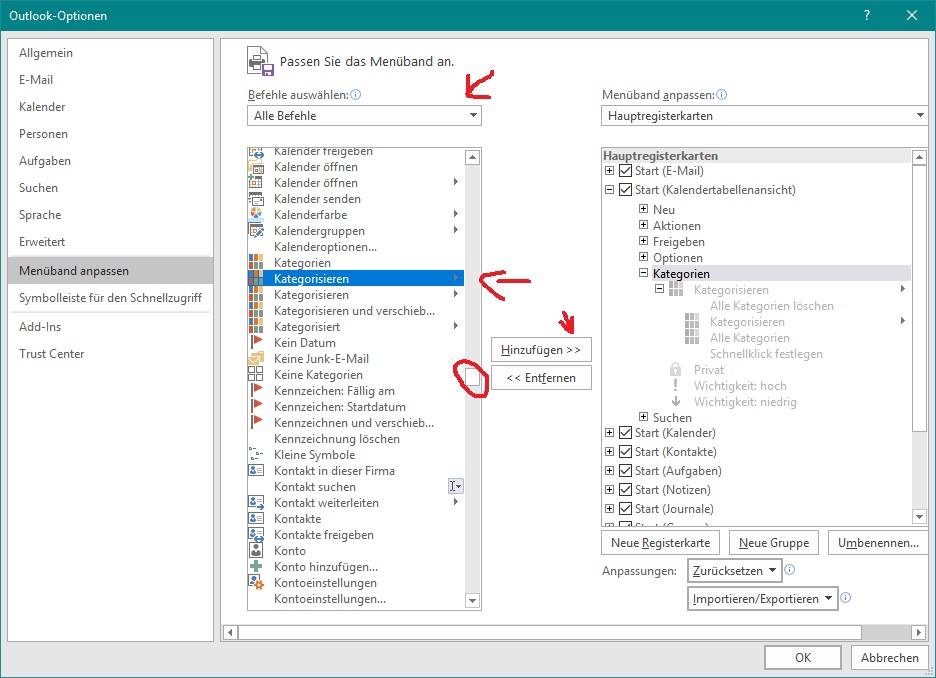Viewport: 936px width, 678px height.
Task: Click the Kontakt in dieser Firma icon
Action: pos(255,471)
